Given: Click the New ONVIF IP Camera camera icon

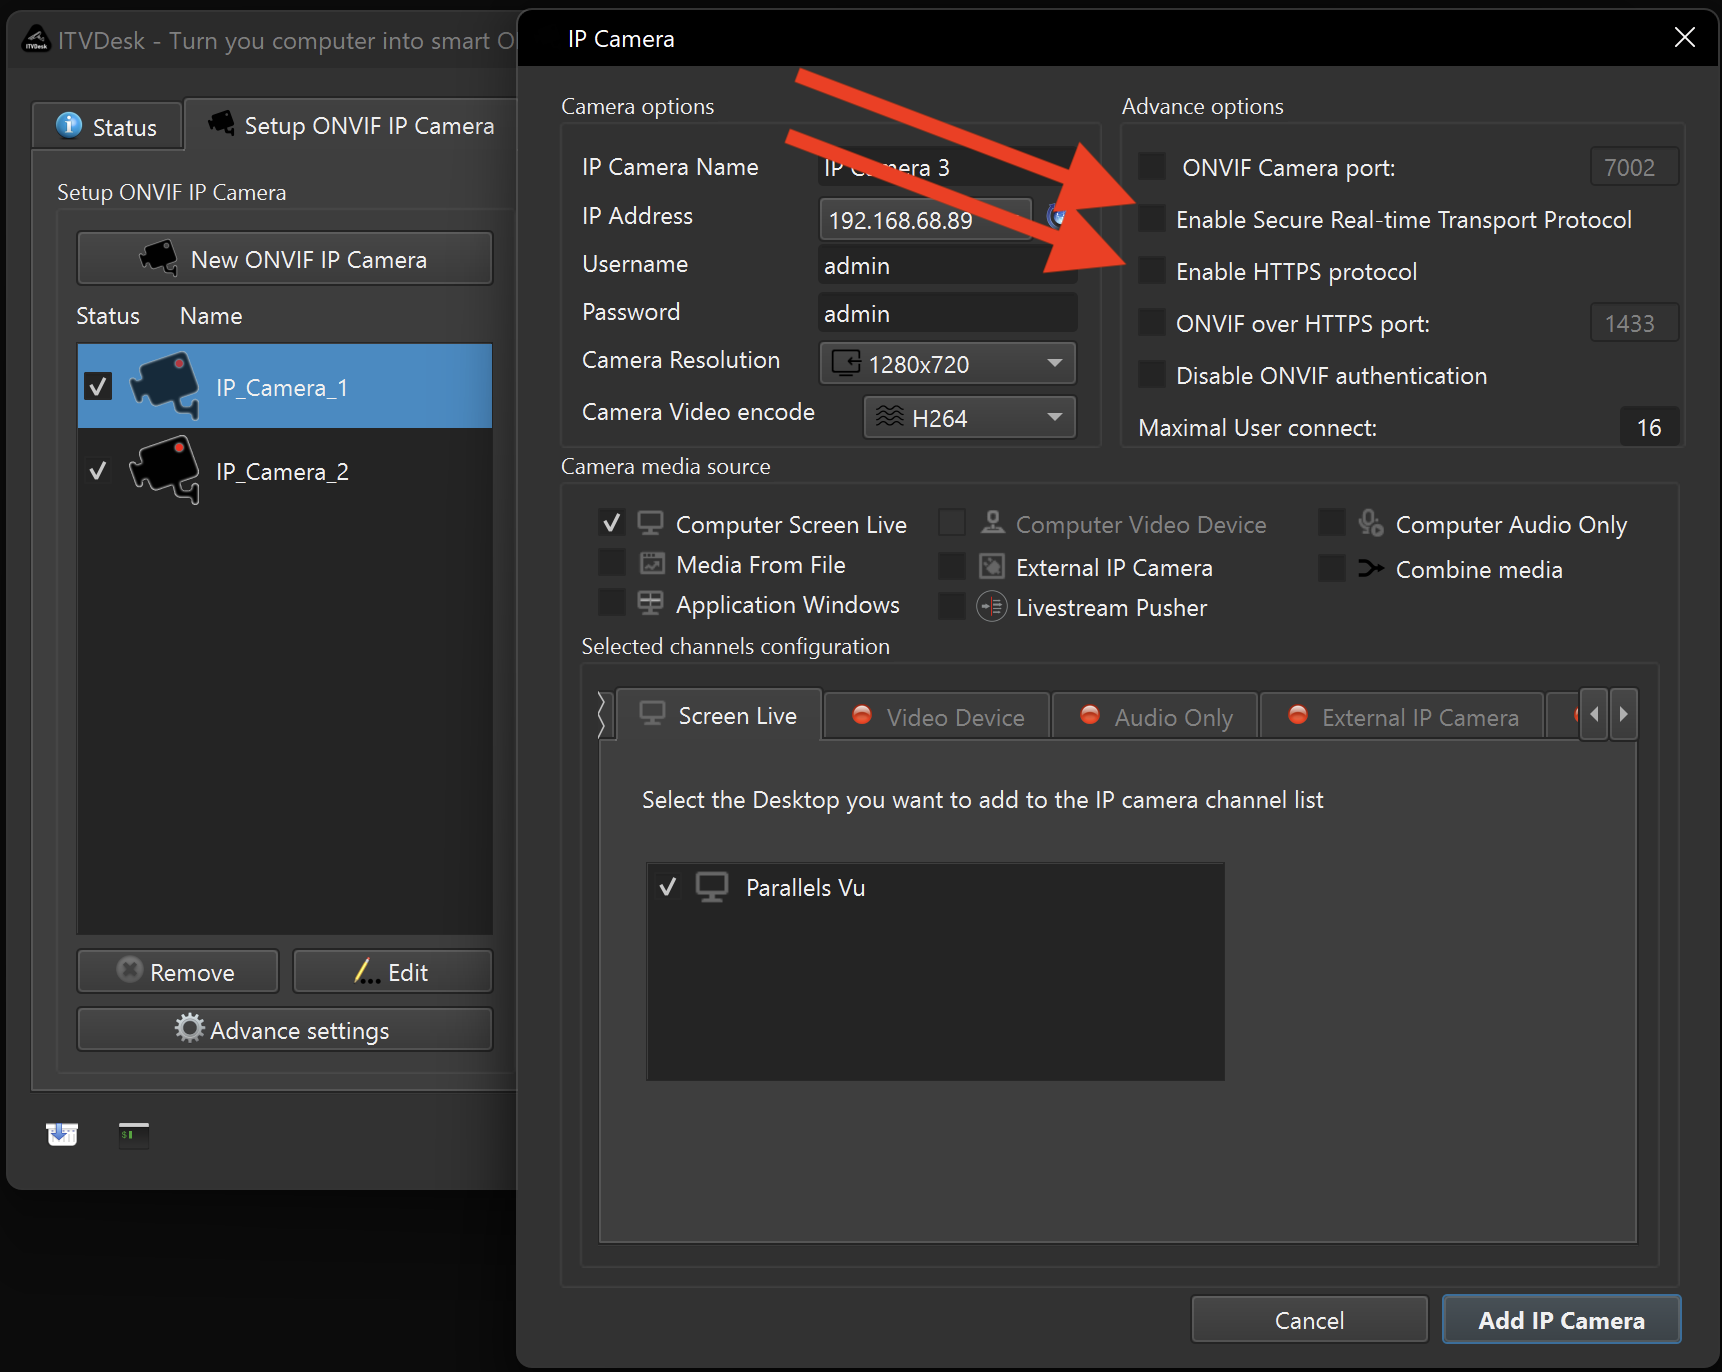Looking at the screenshot, I should click(x=160, y=258).
